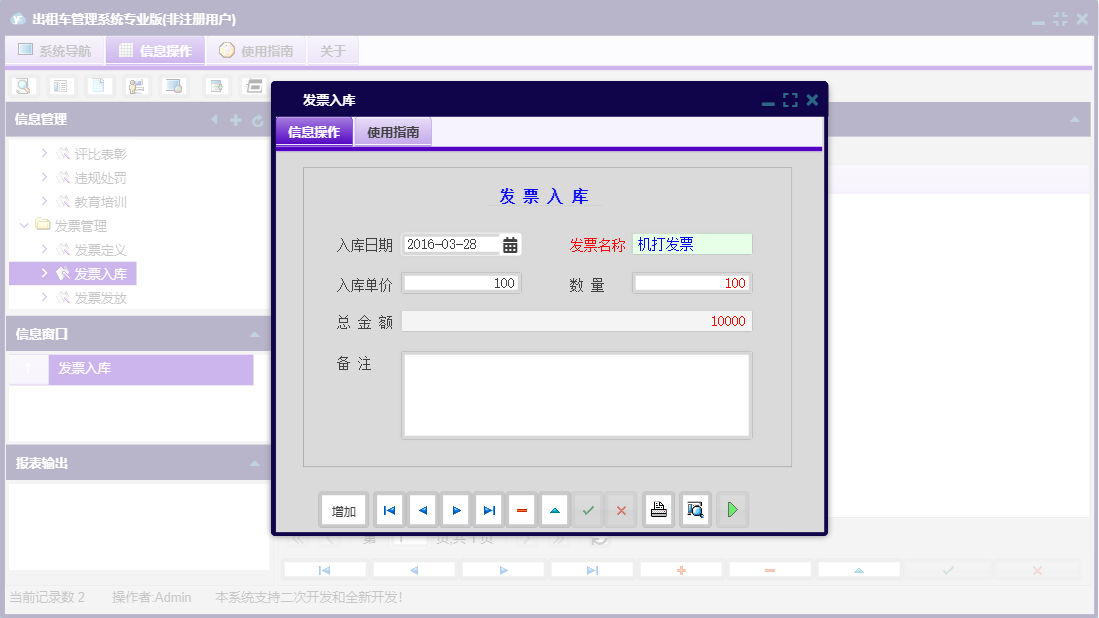This screenshot has height=618, width=1099.
Task: Select the document search icon on top toolbar
Action: [22, 86]
